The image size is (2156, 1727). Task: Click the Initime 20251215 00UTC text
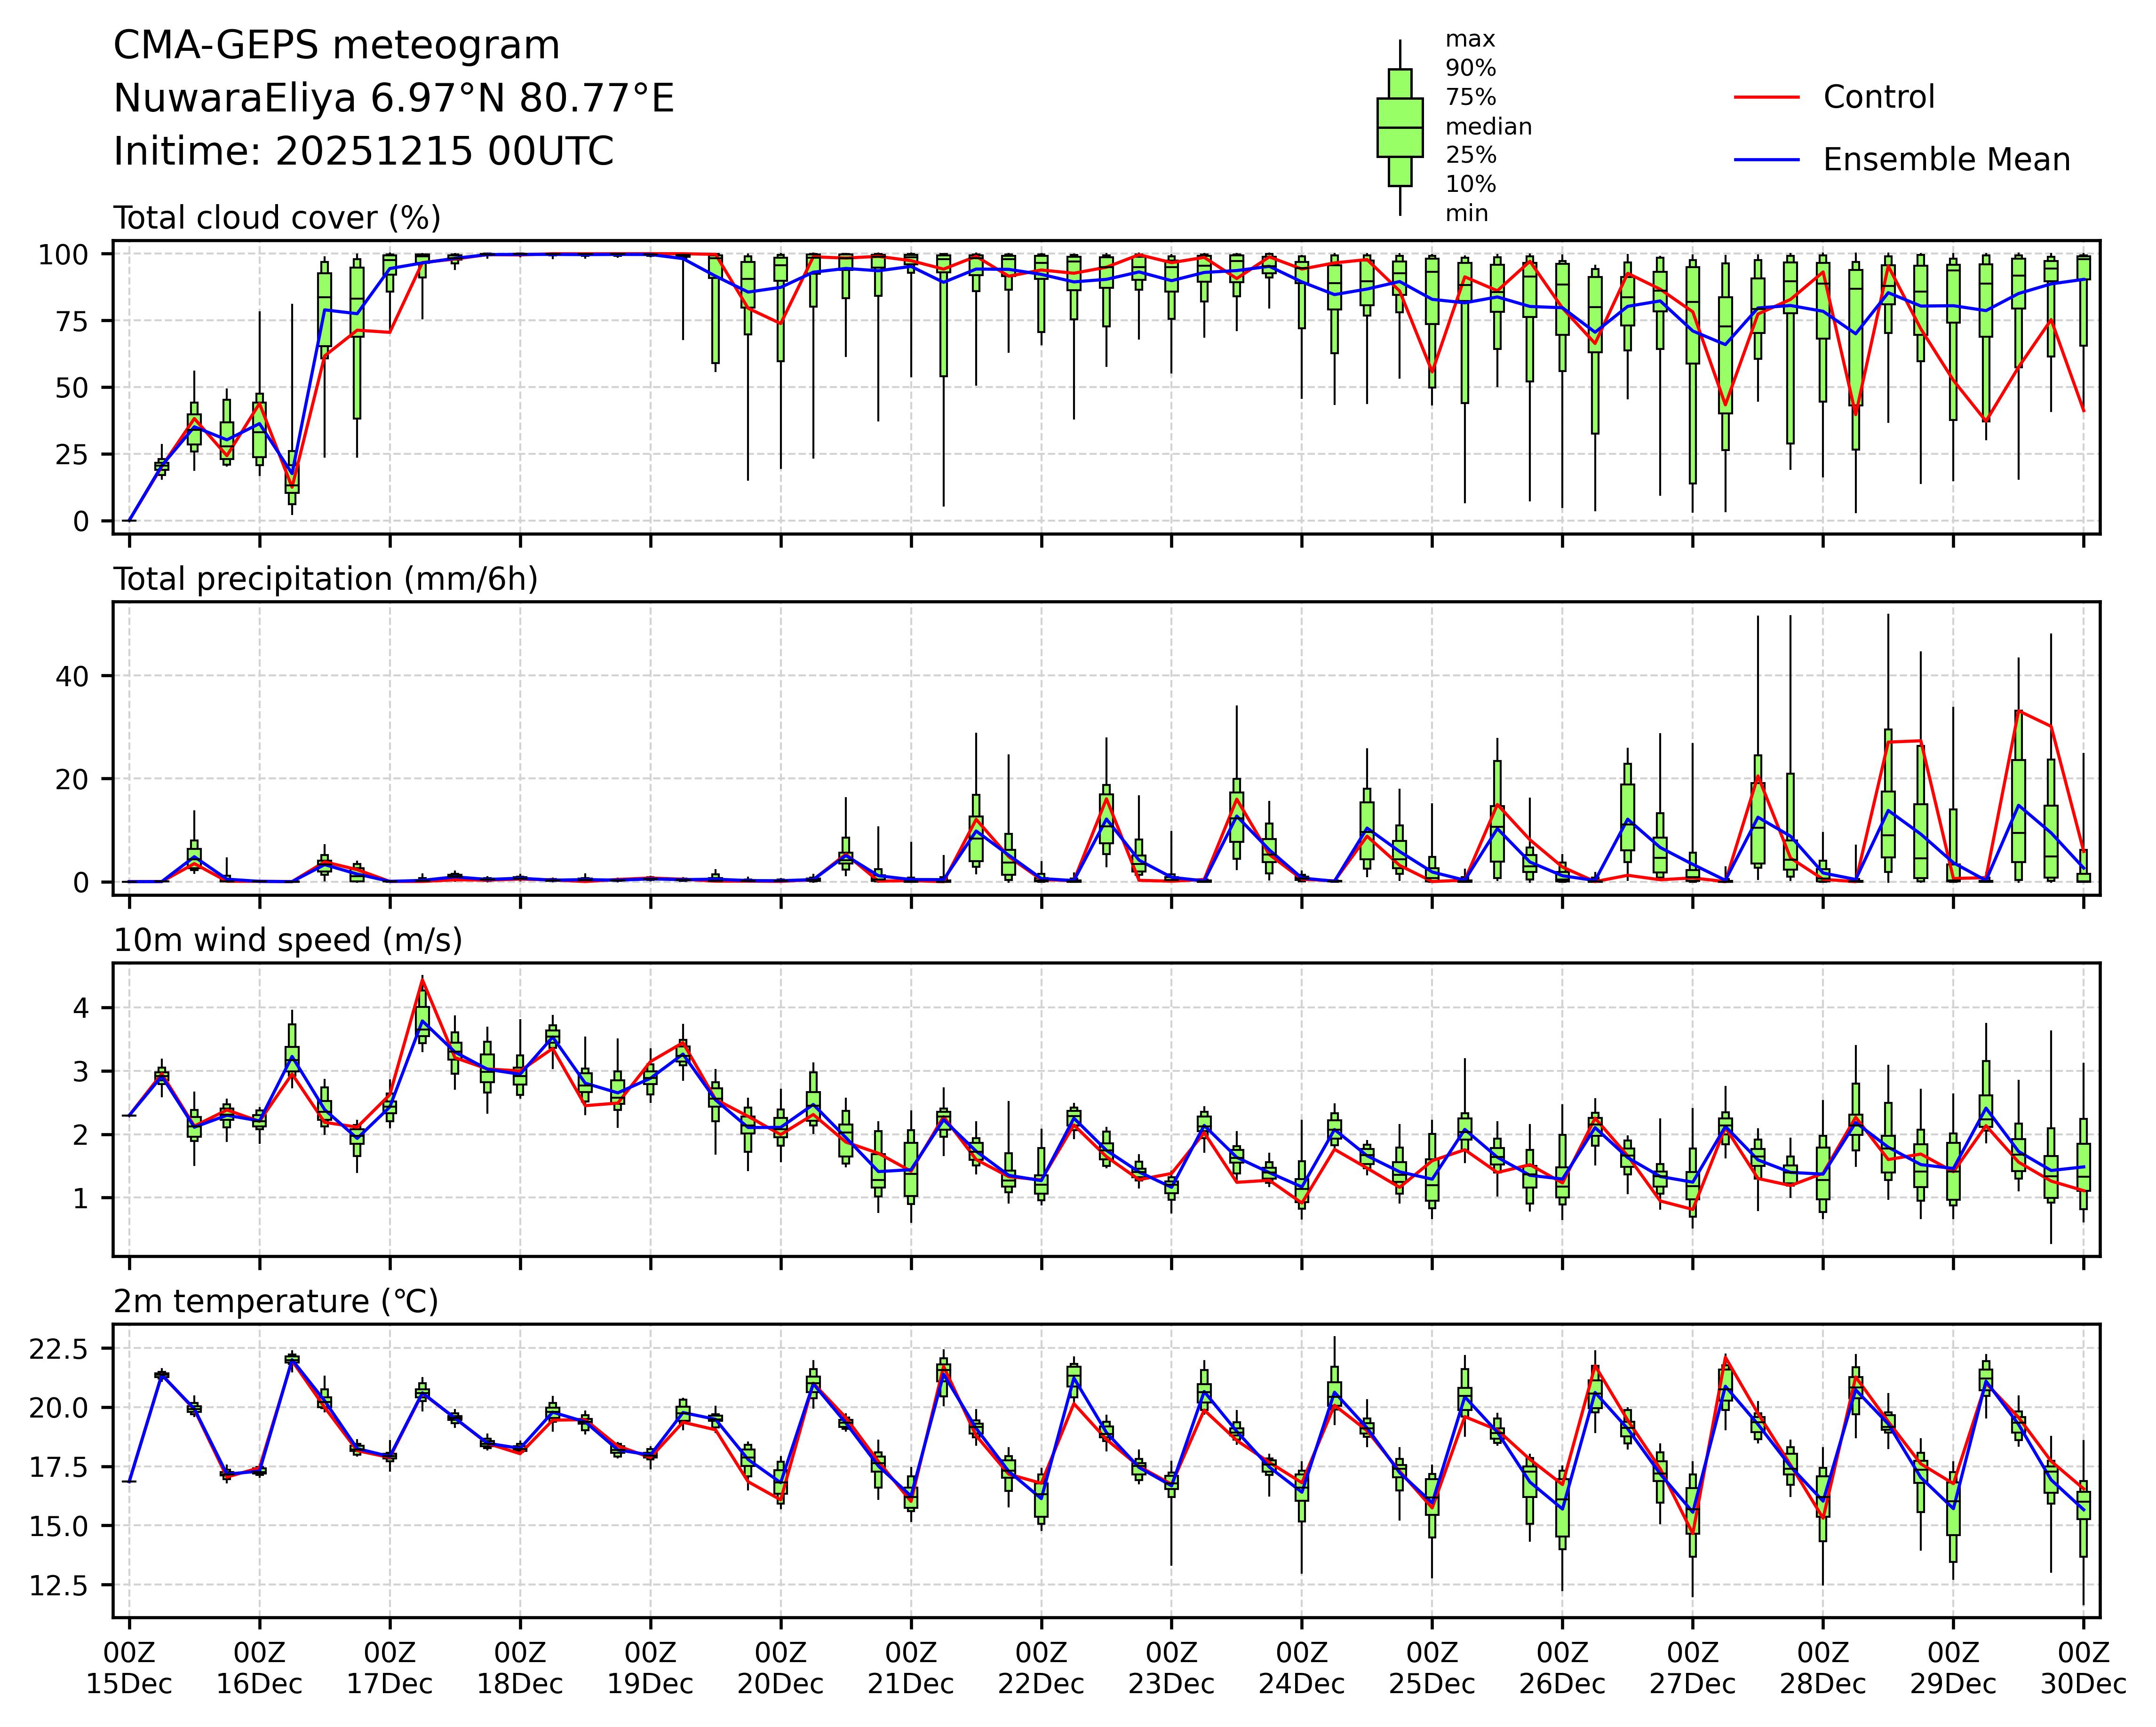point(363,152)
